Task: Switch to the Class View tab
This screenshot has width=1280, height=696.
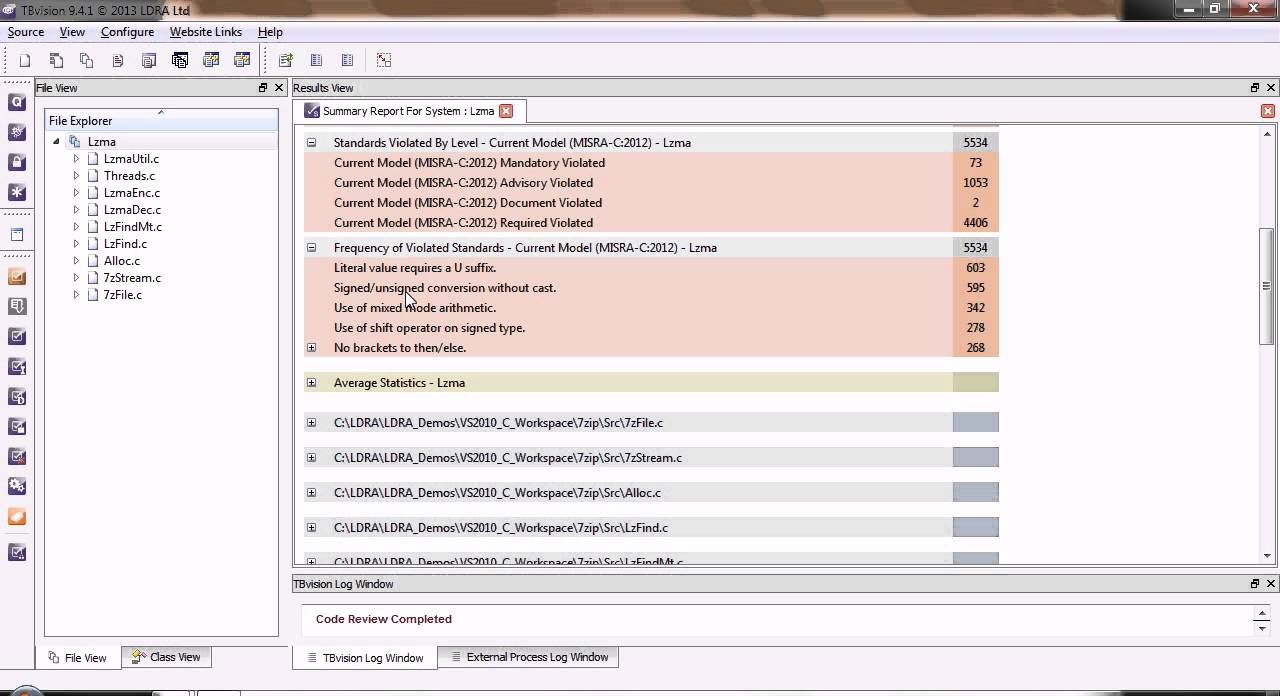Action: tap(166, 657)
